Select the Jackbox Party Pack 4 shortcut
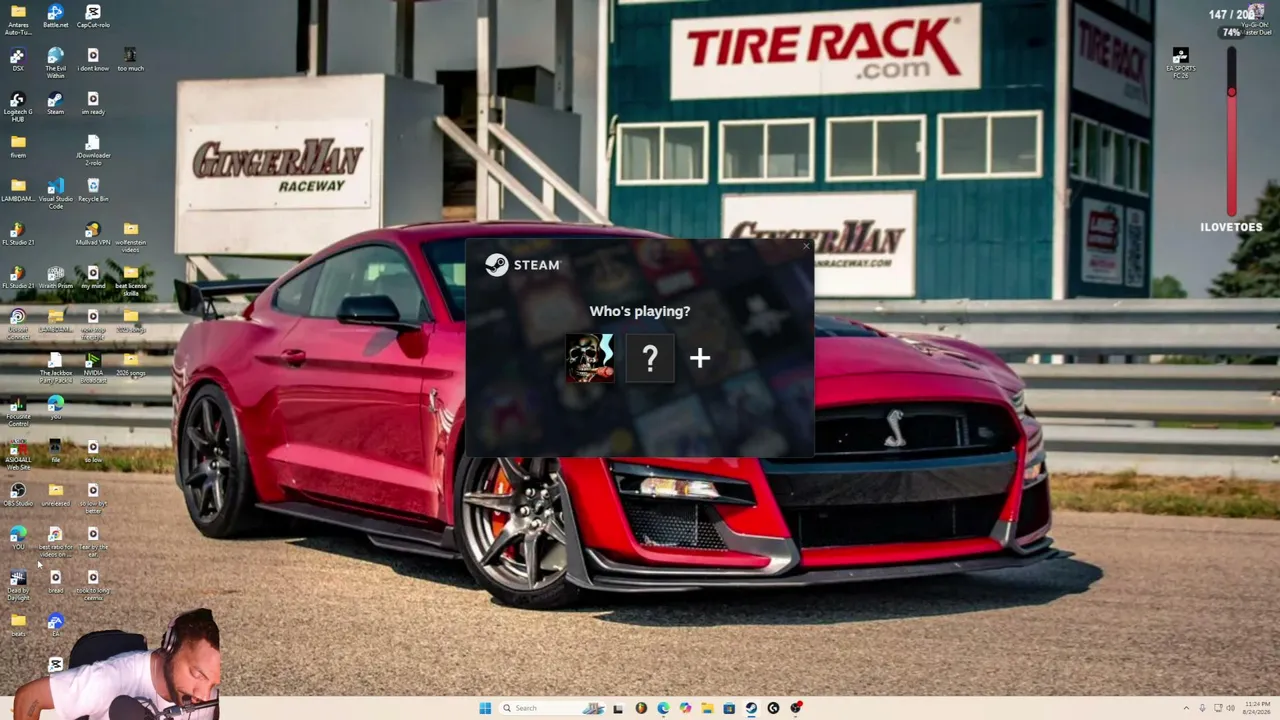Screen dimensions: 1280x720 pyautogui.click(x=55, y=368)
